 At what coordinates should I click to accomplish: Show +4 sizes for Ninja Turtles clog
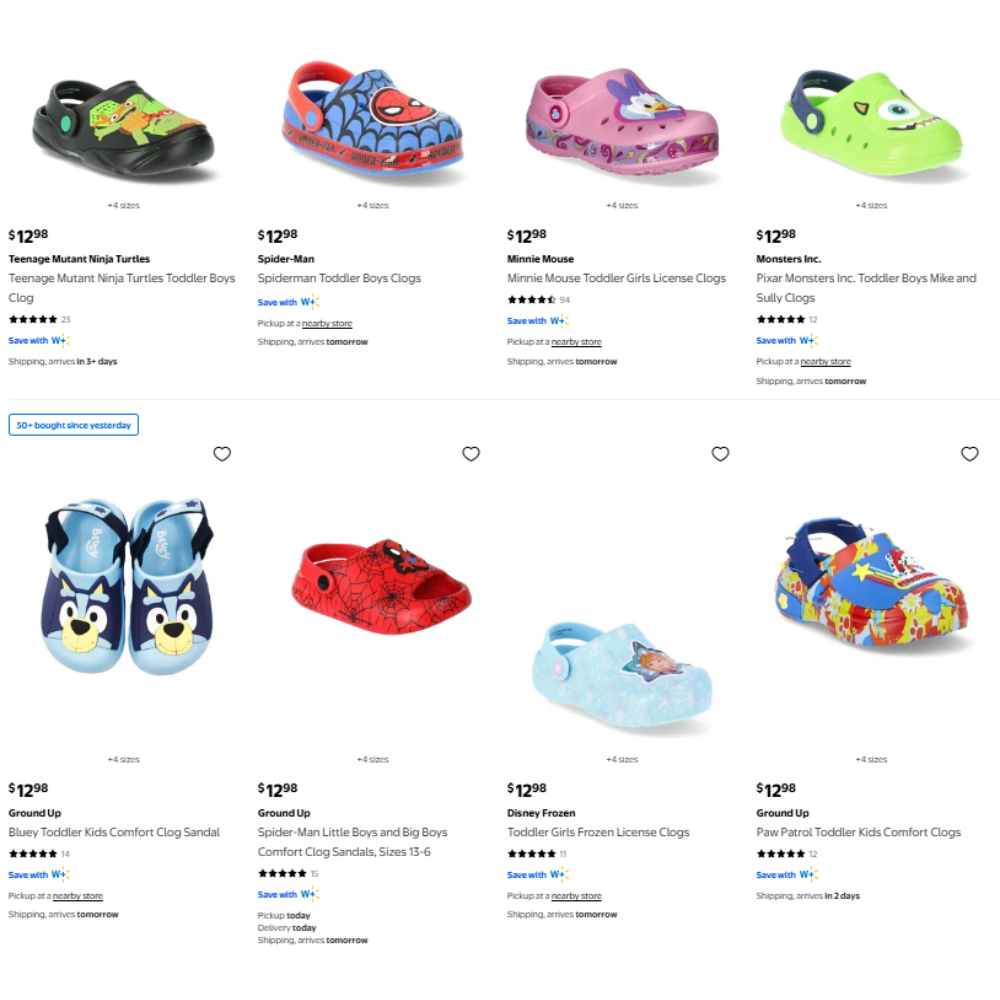124,205
